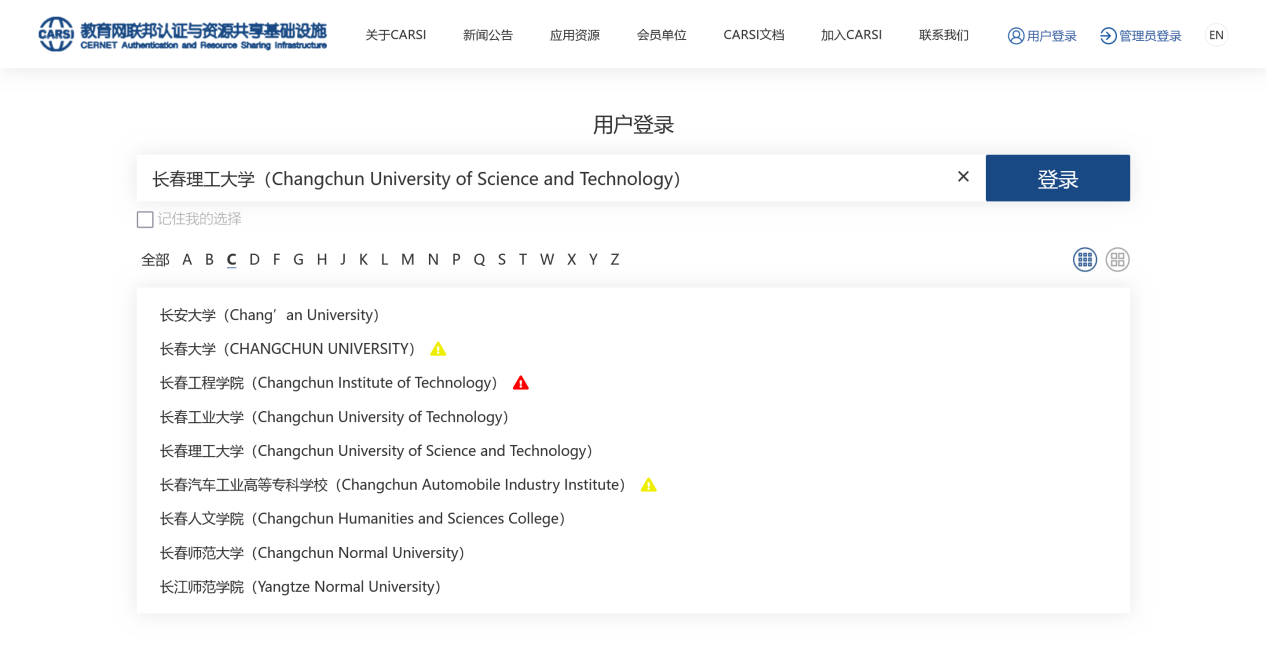Switch language with the EN button
1267x667 pixels.
(1216, 35)
